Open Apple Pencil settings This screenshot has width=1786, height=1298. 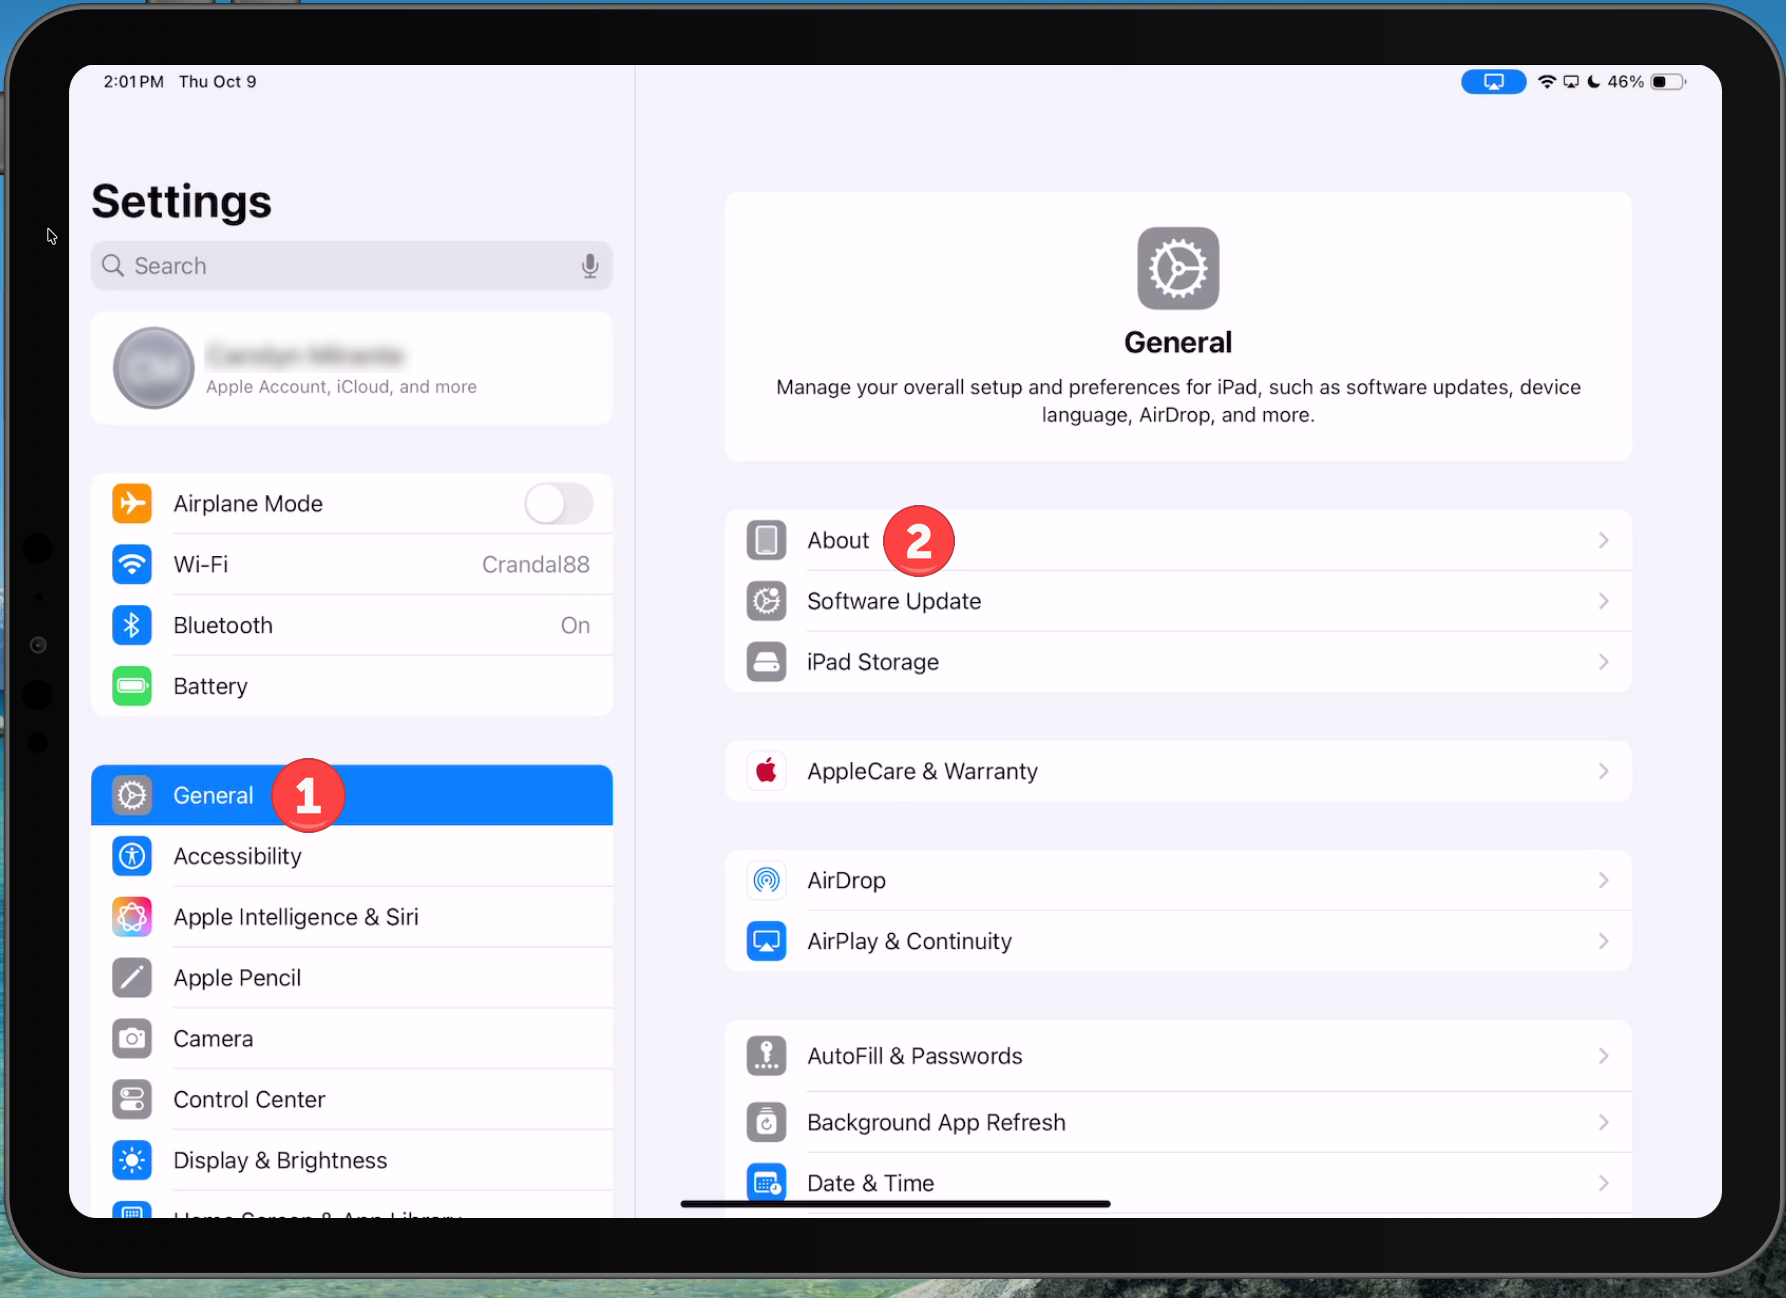pyautogui.click(x=352, y=978)
